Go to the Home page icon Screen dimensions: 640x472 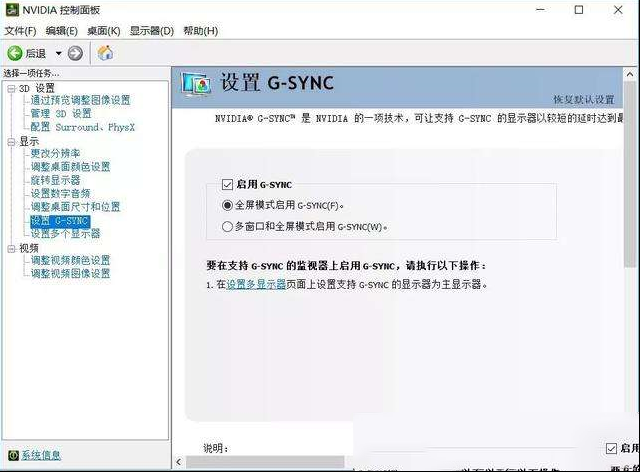click(105, 53)
